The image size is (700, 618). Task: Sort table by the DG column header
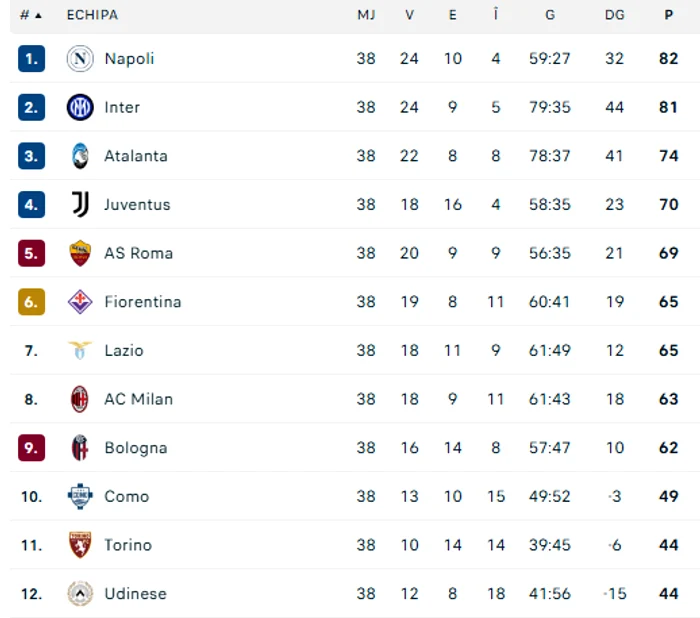tap(614, 15)
